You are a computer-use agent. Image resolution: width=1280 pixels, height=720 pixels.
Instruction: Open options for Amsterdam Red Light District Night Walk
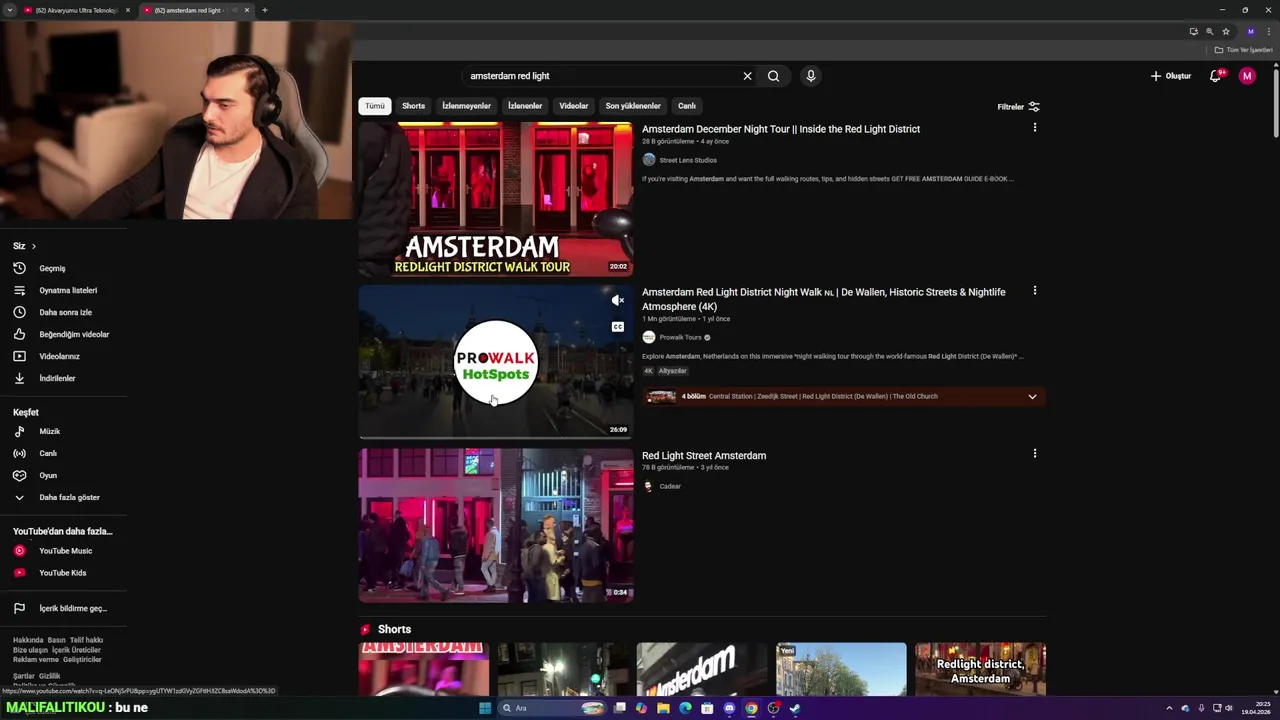[1035, 291]
